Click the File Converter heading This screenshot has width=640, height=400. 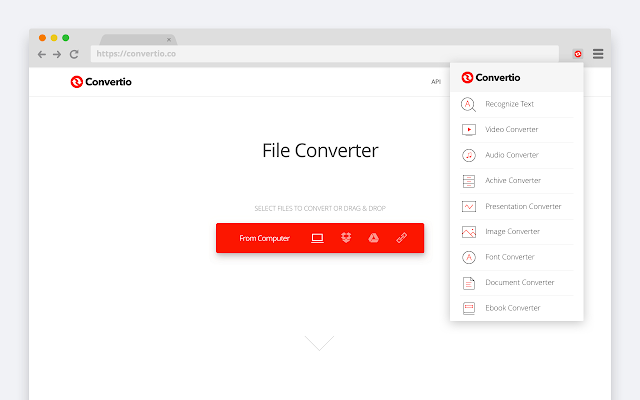click(320, 151)
